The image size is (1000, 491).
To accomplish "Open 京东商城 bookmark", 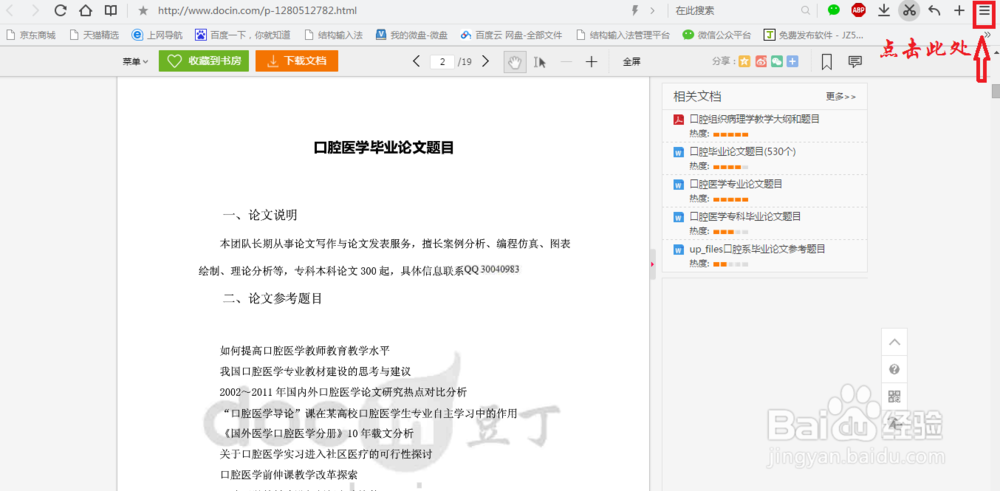I will [31, 35].
